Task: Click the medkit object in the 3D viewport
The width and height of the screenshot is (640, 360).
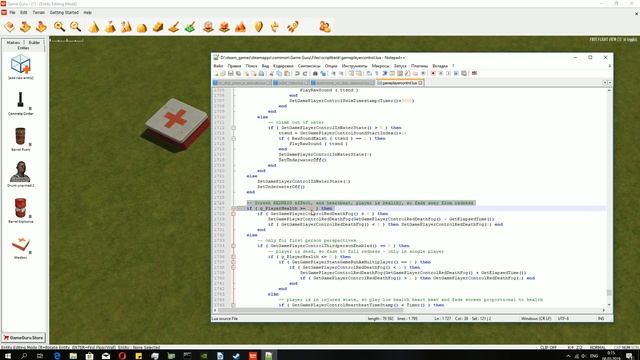Action: (176, 124)
